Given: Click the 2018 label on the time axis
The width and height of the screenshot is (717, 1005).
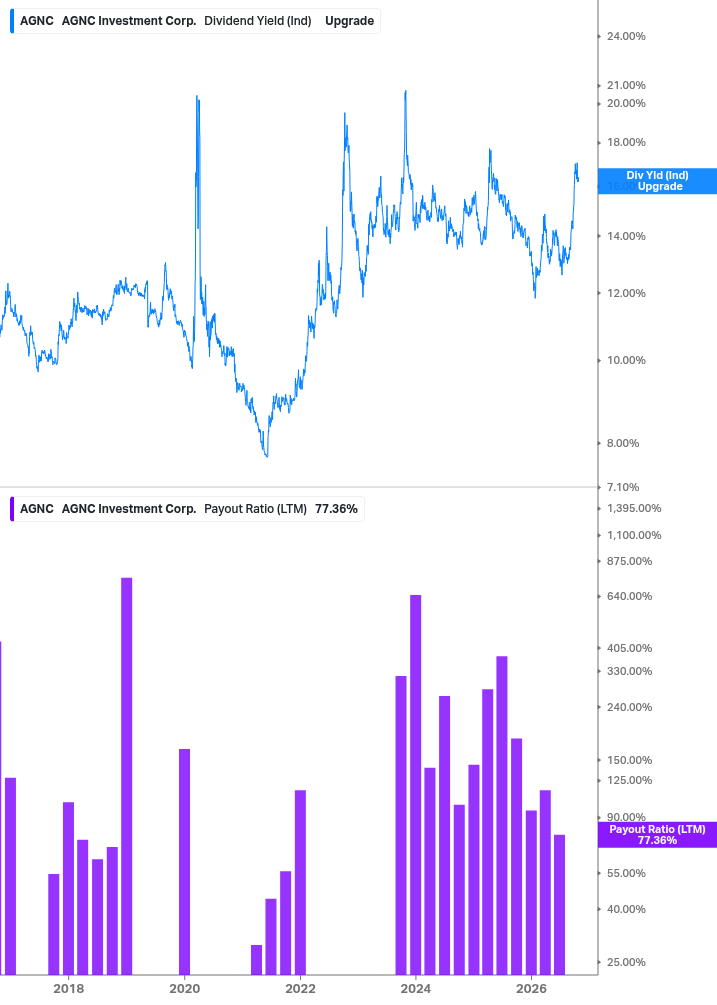Looking at the screenshot, I should [x=69, y=988].
